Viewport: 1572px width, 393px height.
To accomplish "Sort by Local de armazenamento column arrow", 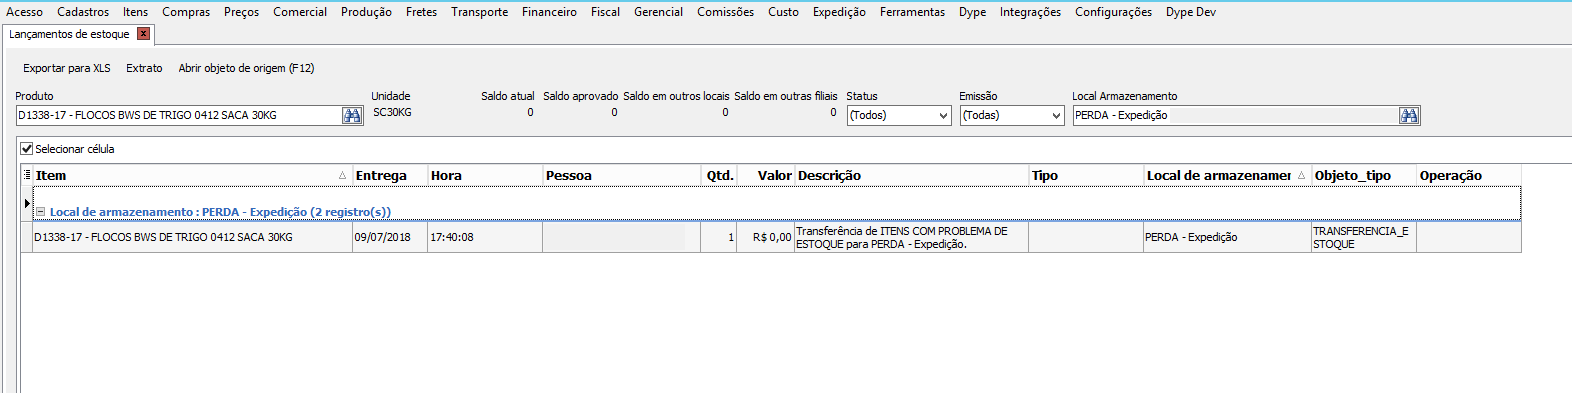I will (x=1301, y=175).
